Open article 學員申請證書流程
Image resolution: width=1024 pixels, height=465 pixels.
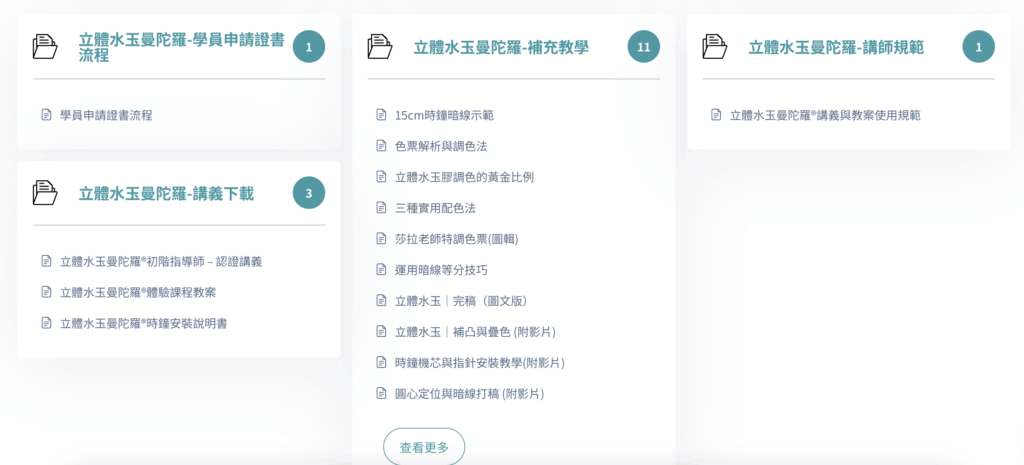tap(106, 115)
